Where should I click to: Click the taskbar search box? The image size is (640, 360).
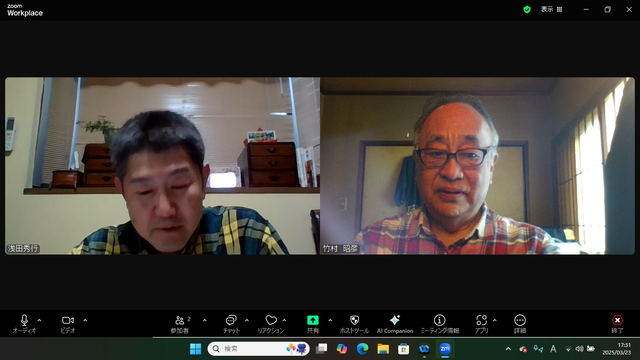click(x=258, y=349)
